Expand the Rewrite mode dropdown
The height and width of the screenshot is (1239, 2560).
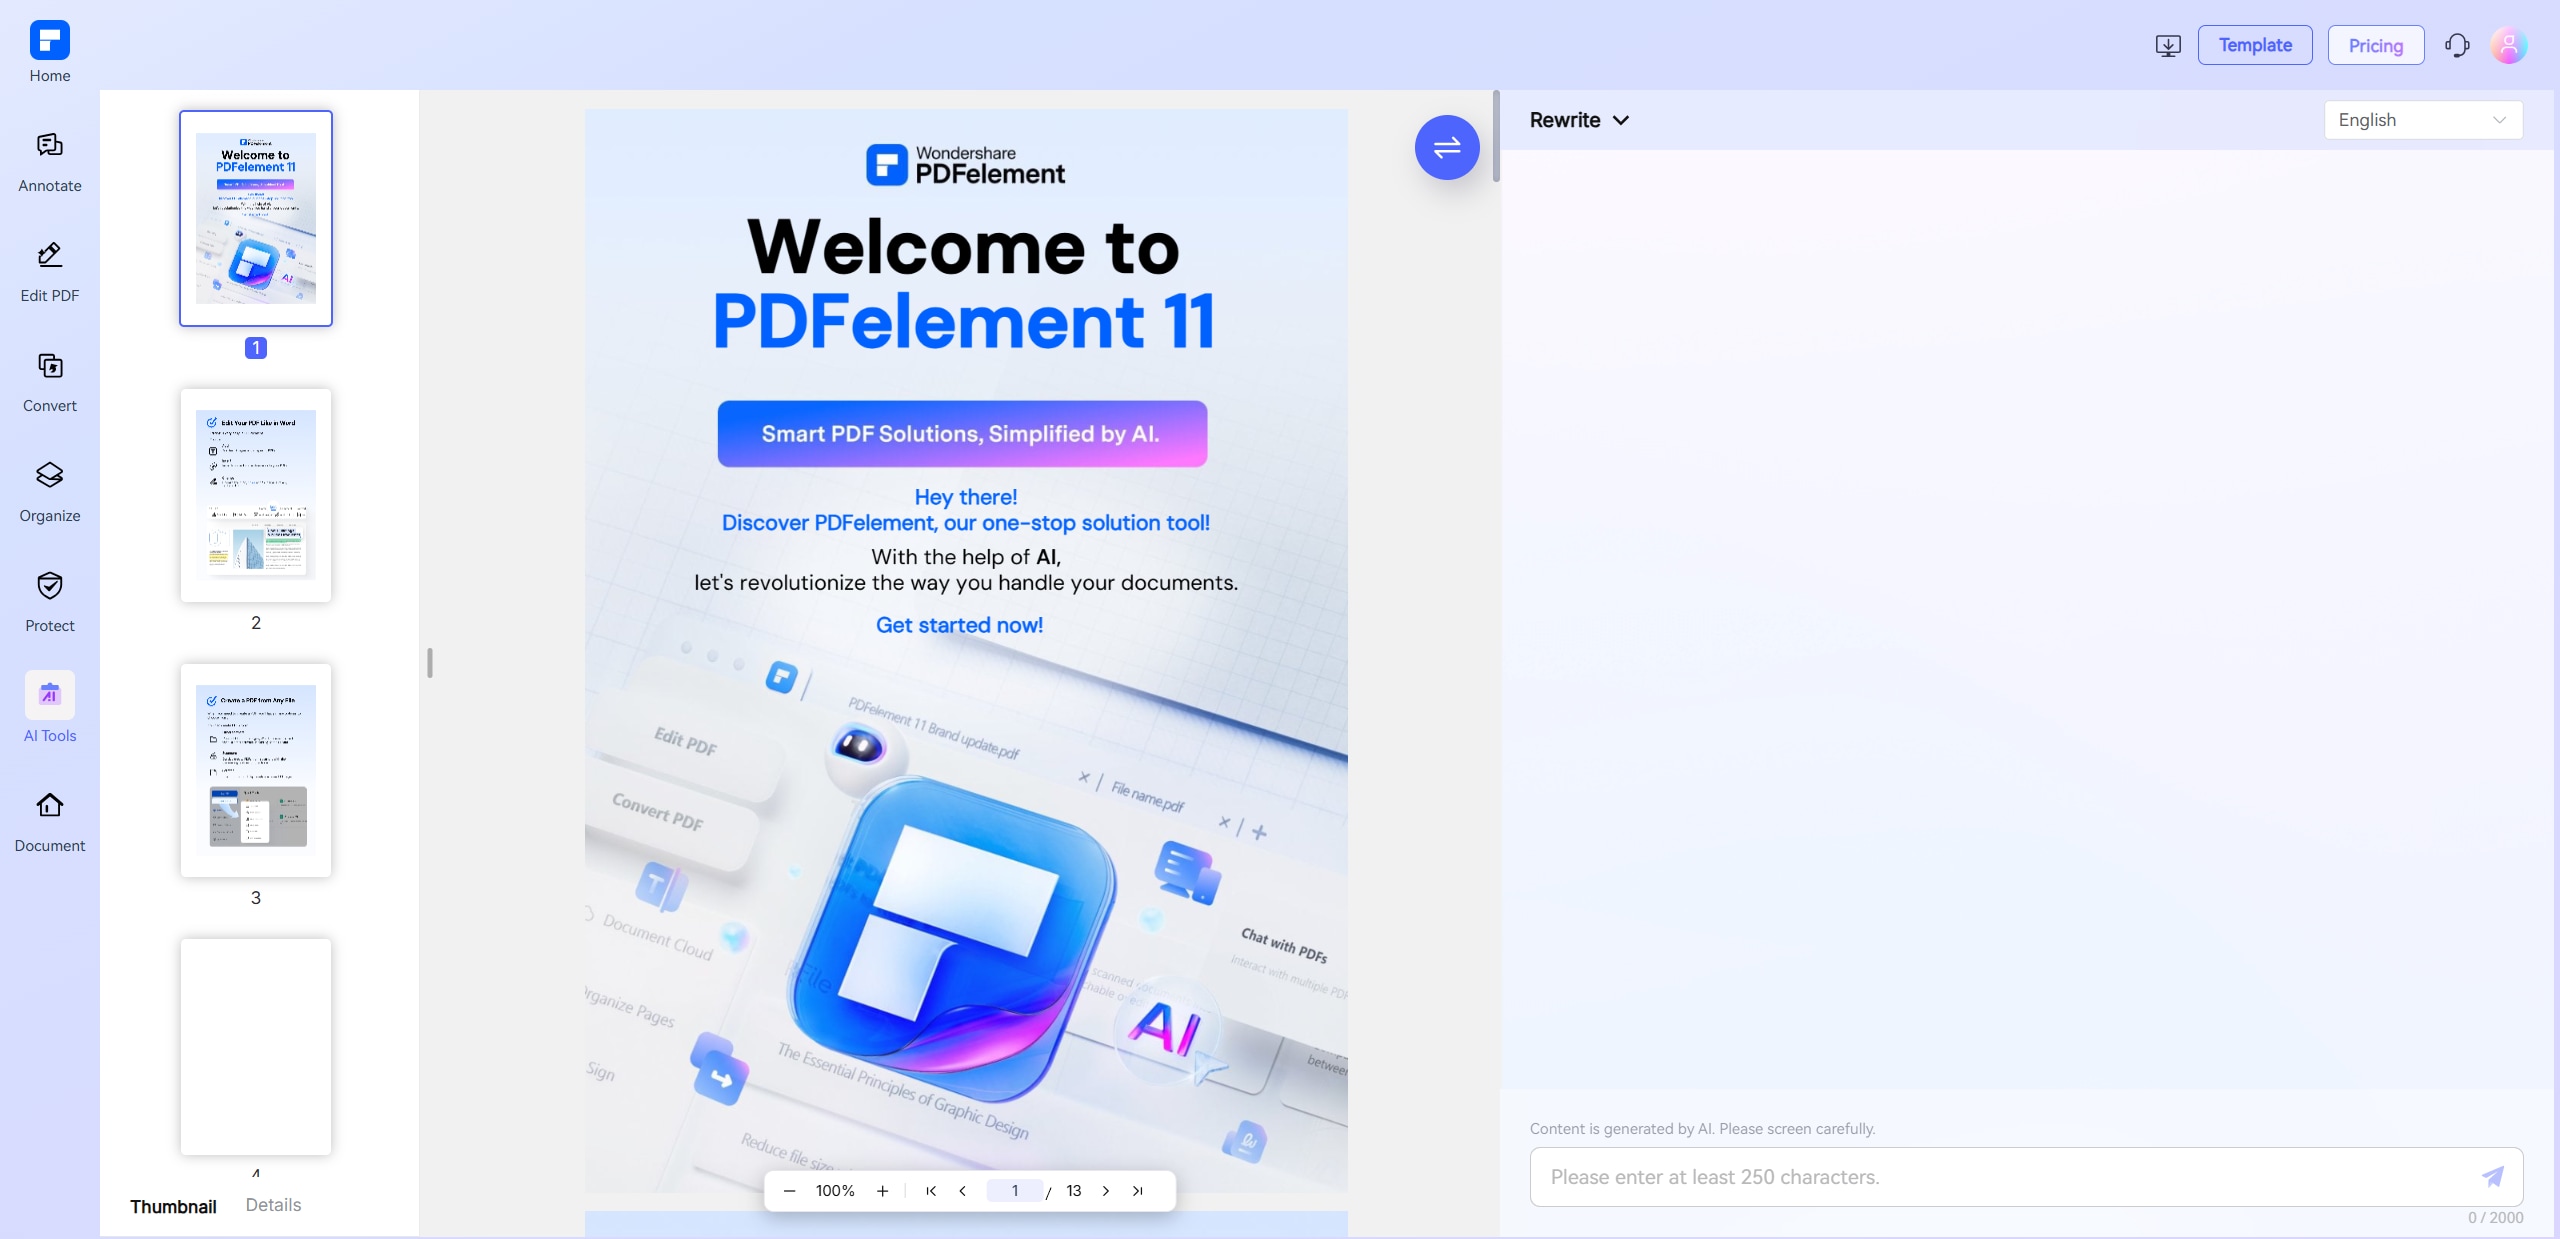(1579, 120)
